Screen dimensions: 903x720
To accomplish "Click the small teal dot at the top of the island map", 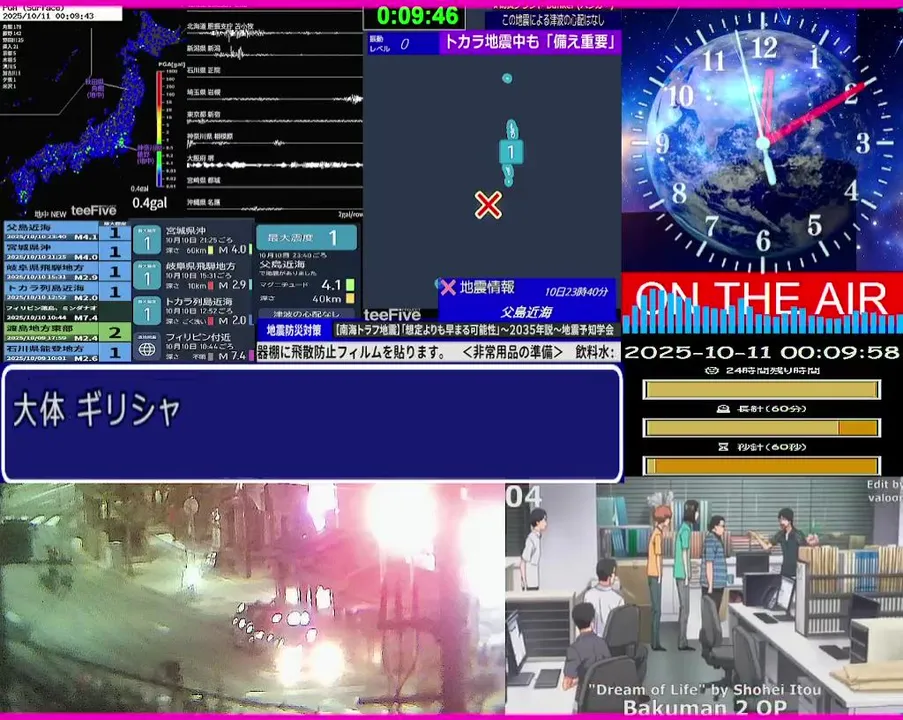I will click(x=507, y=78).
